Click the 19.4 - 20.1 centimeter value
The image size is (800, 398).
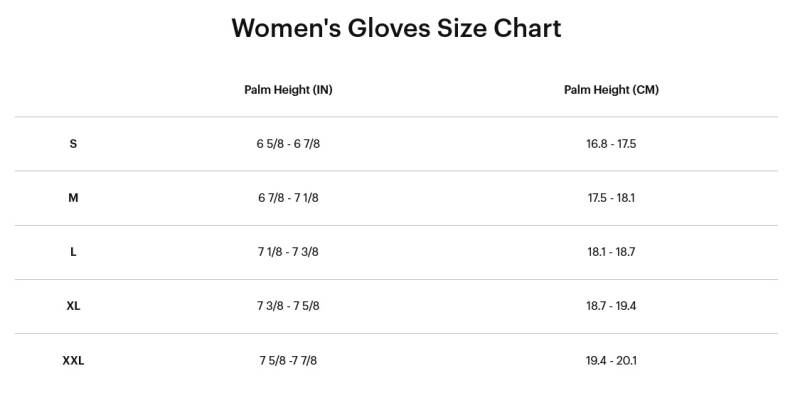pos(611,361)
